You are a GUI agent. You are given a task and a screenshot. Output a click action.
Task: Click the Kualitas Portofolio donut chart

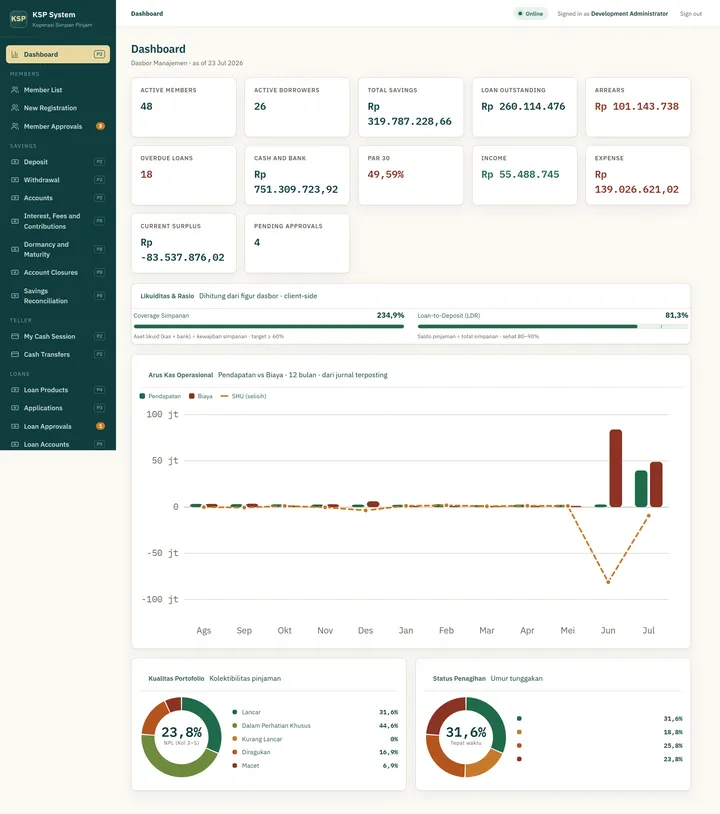(x=181, y=737)
